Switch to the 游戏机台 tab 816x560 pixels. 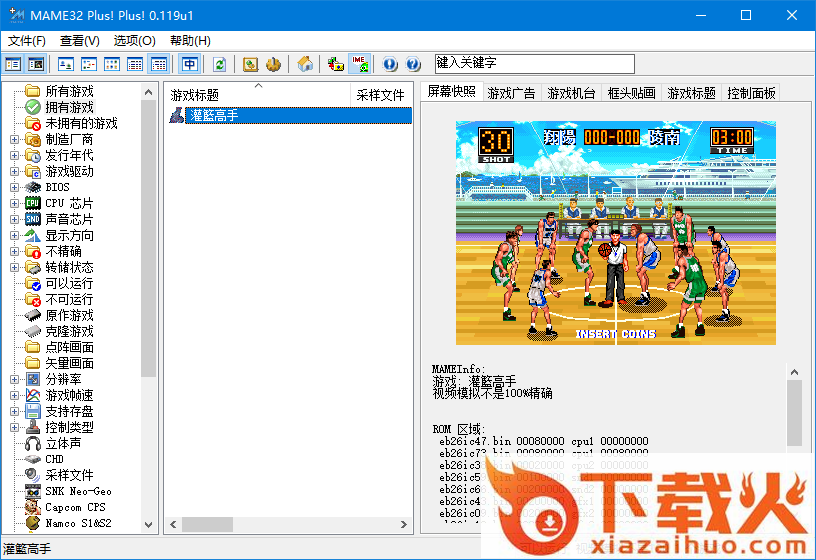click(571, 93)
